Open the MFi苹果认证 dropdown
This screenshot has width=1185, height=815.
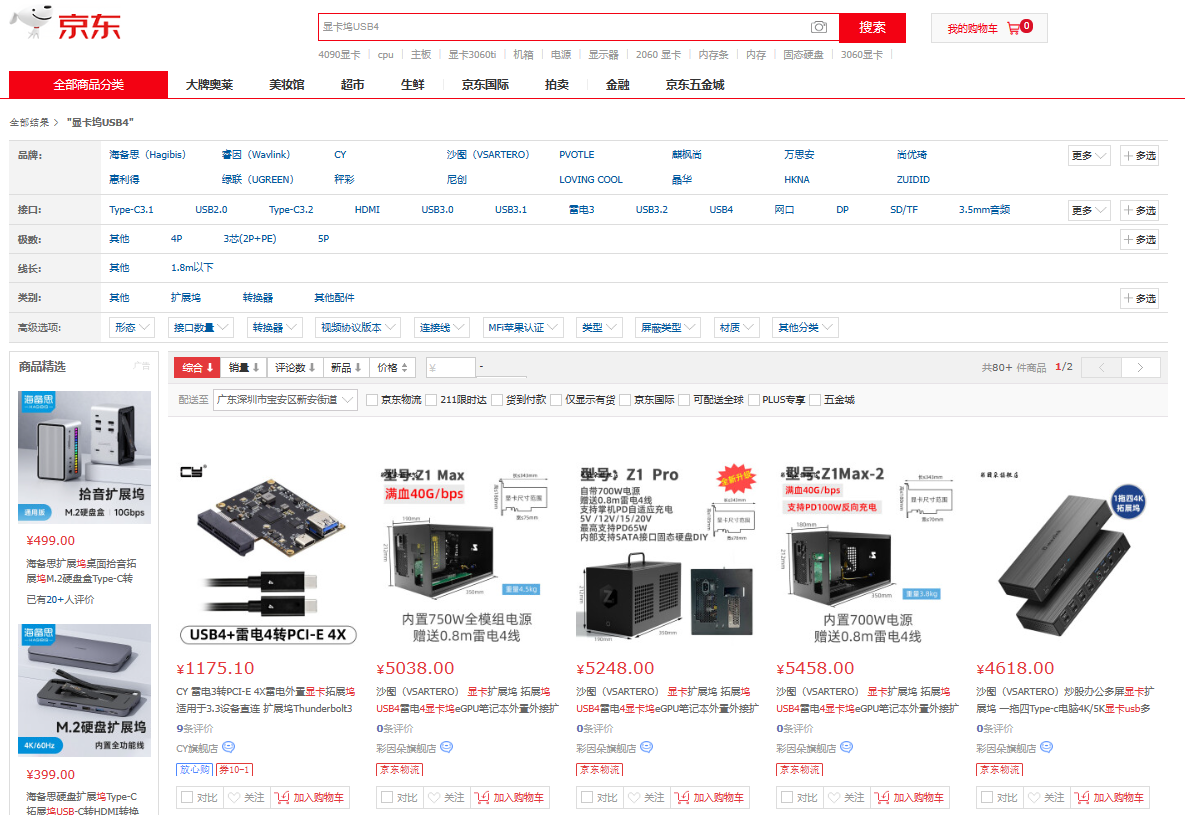523,327
